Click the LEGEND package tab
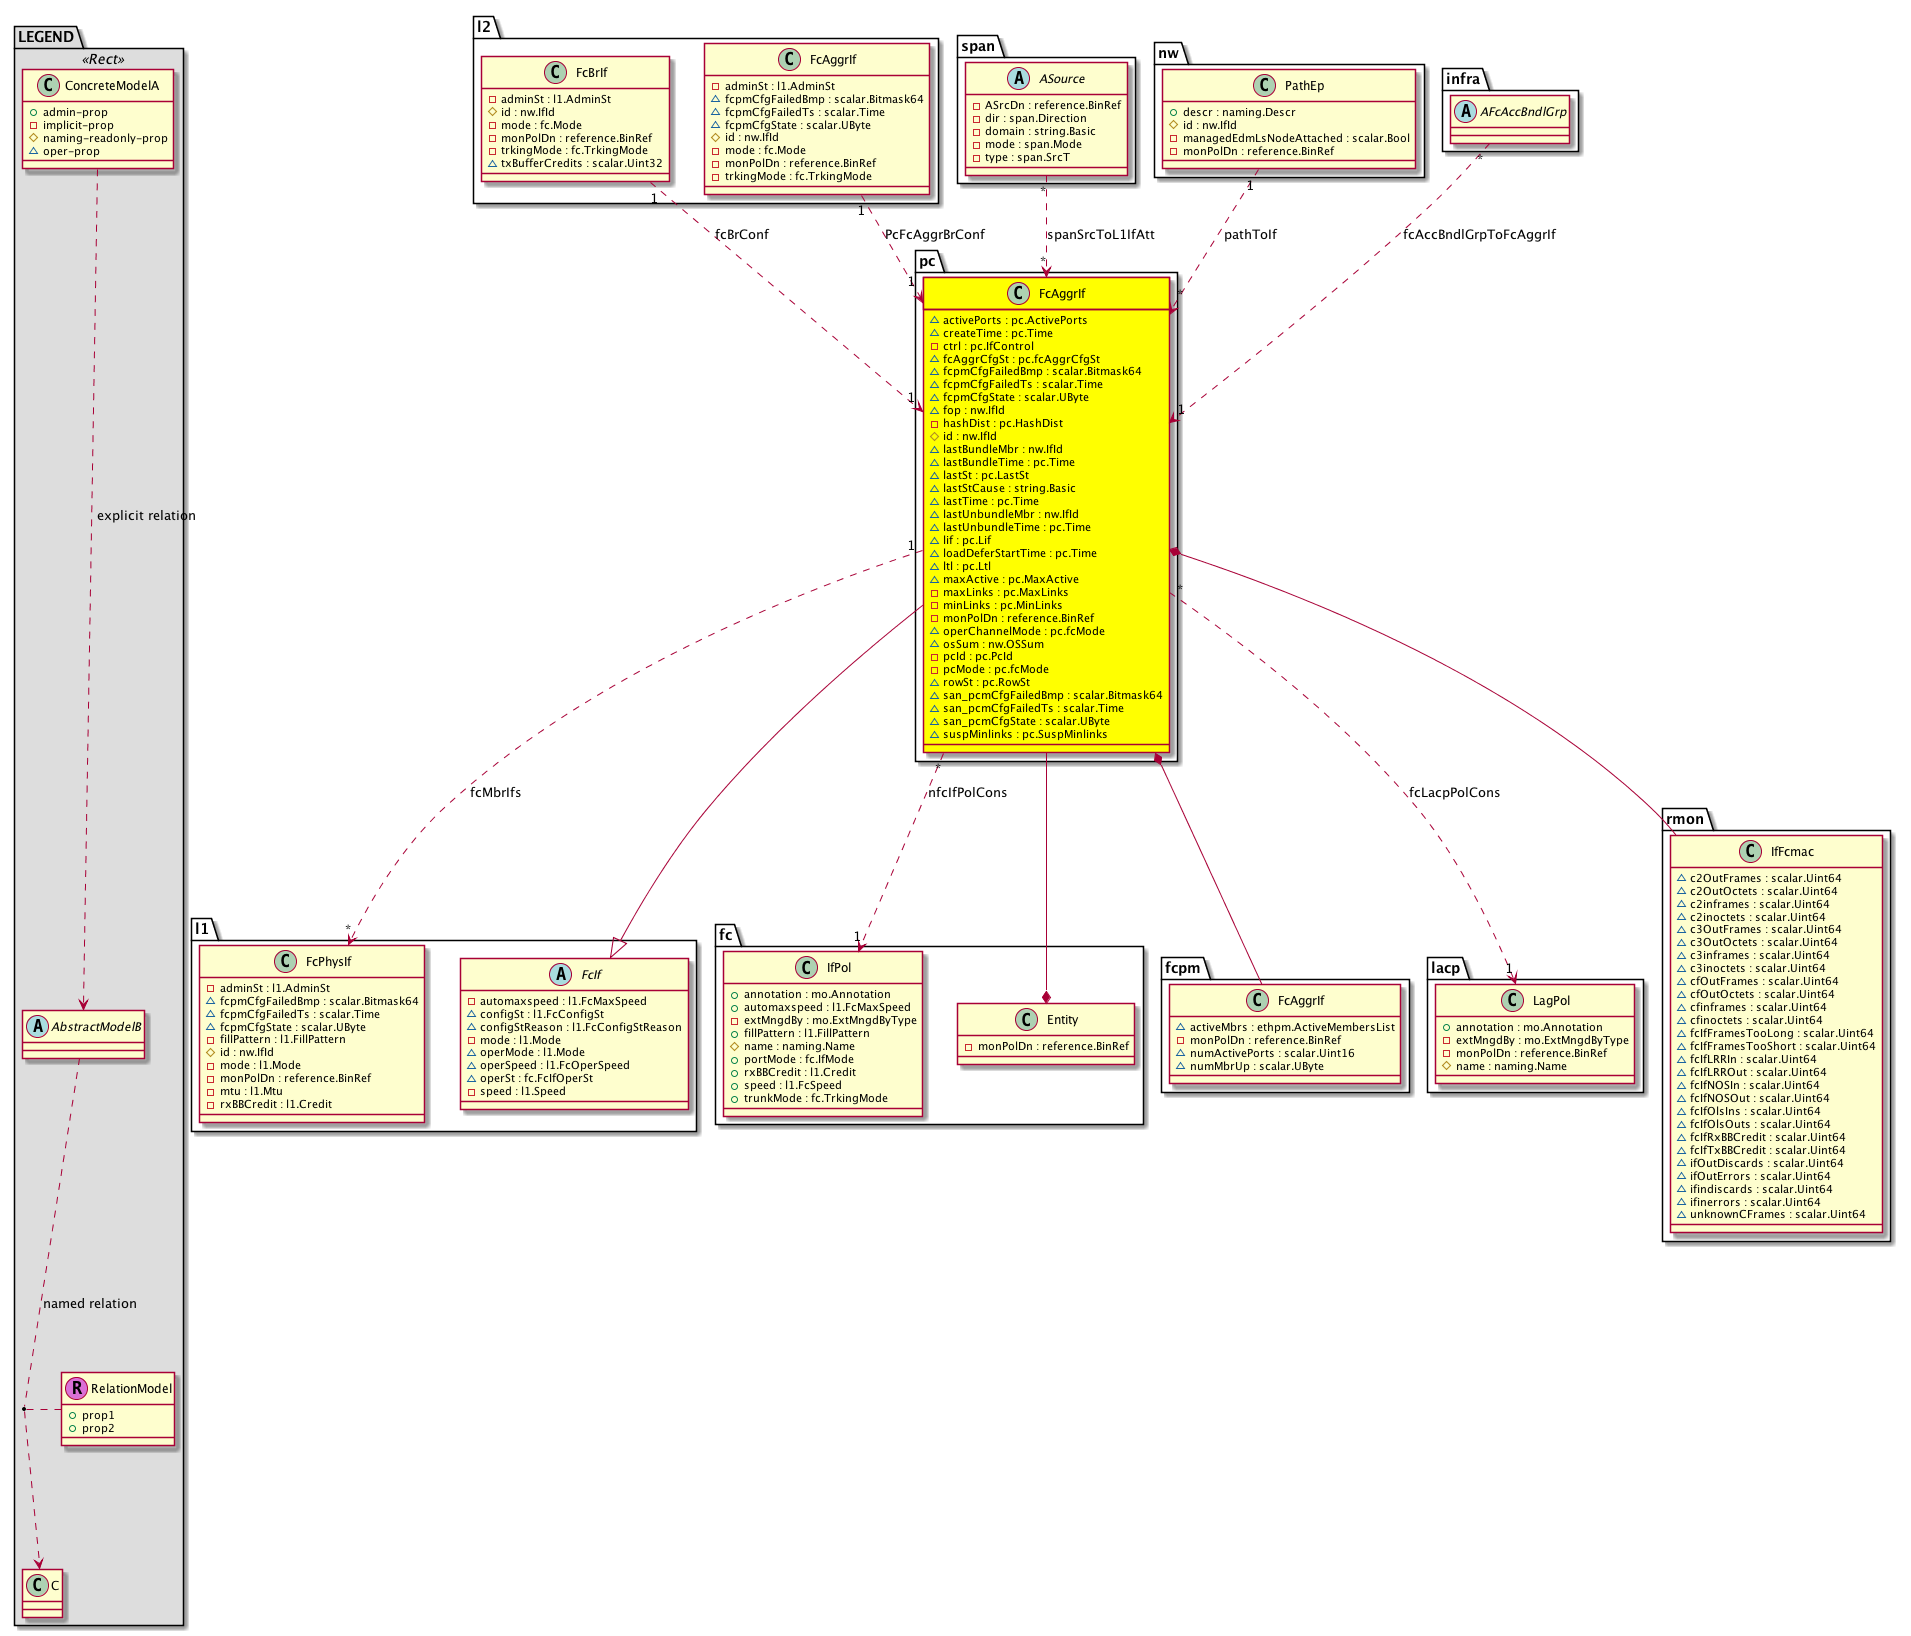This screenshot has height=1636, width=1911. pos(46,37)
